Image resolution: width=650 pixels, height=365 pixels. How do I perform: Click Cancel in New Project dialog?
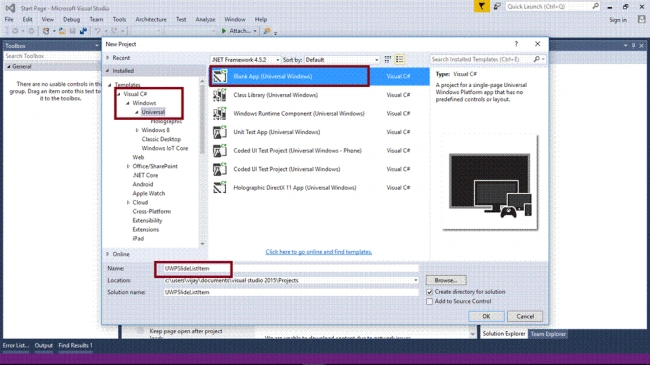[525, 316]
